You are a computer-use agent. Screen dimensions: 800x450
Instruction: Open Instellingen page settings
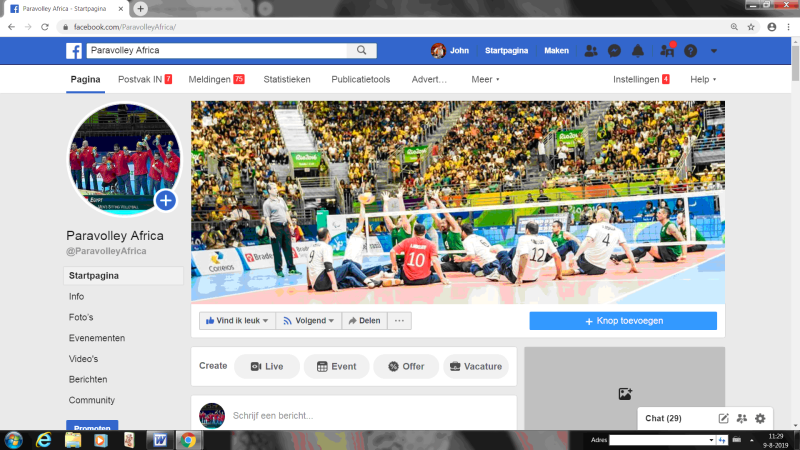(641, 80)
